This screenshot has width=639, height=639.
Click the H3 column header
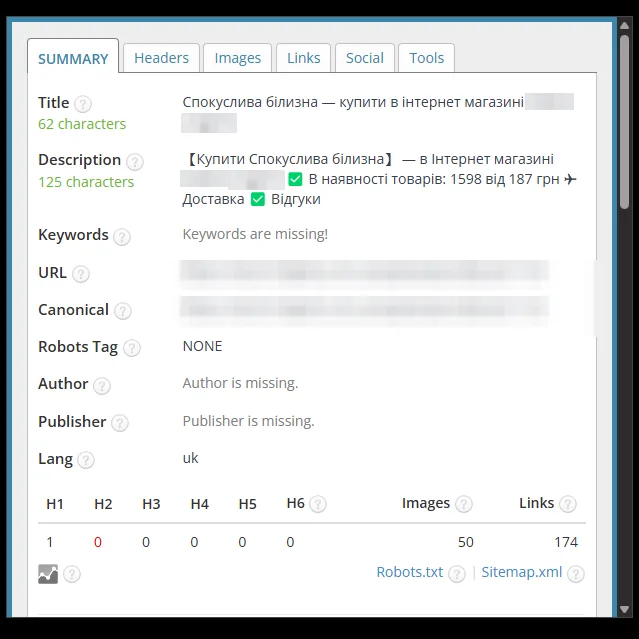click(151, 504)
